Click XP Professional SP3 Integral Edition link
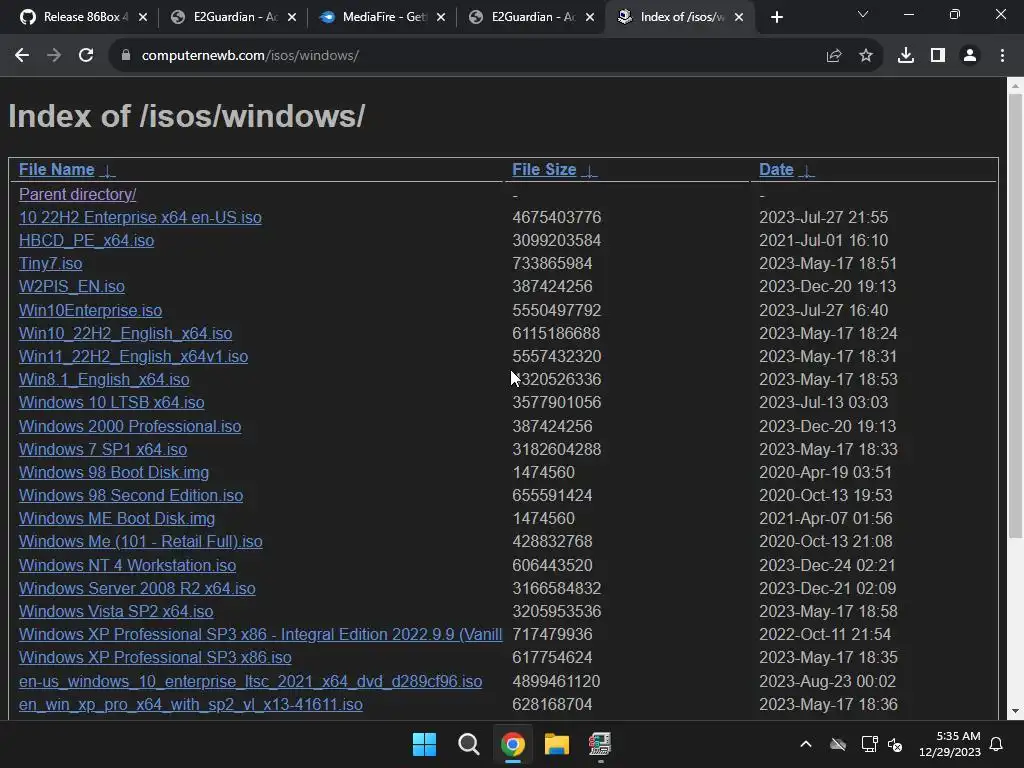The width and height of the screenshot is (1024, 768). pos(261,635)
